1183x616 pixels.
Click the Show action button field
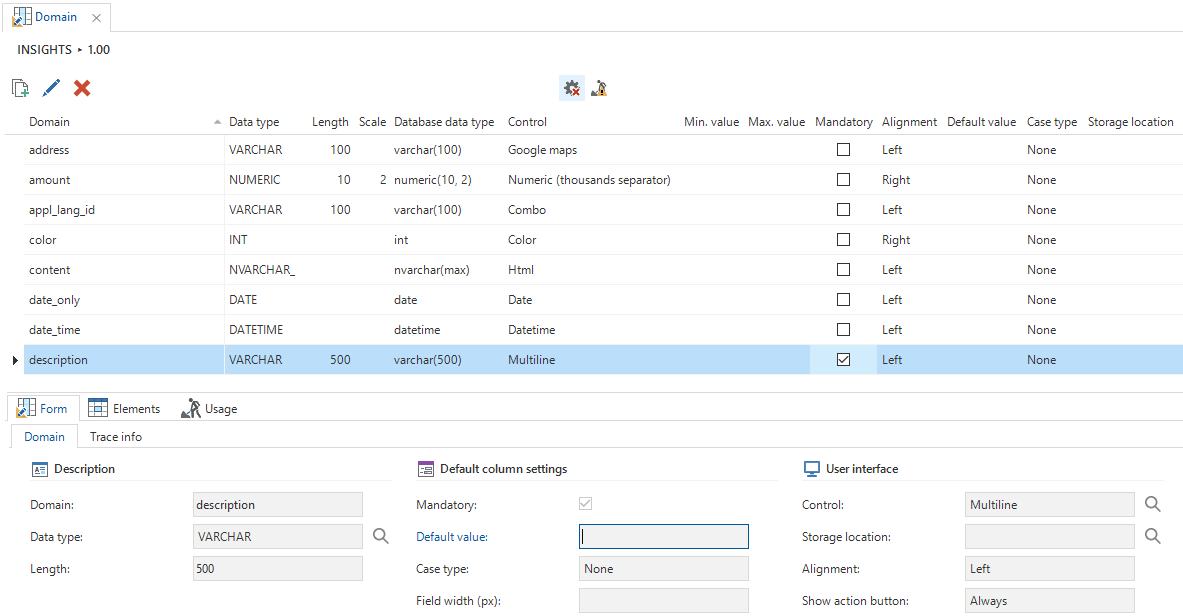[1049, 601]
